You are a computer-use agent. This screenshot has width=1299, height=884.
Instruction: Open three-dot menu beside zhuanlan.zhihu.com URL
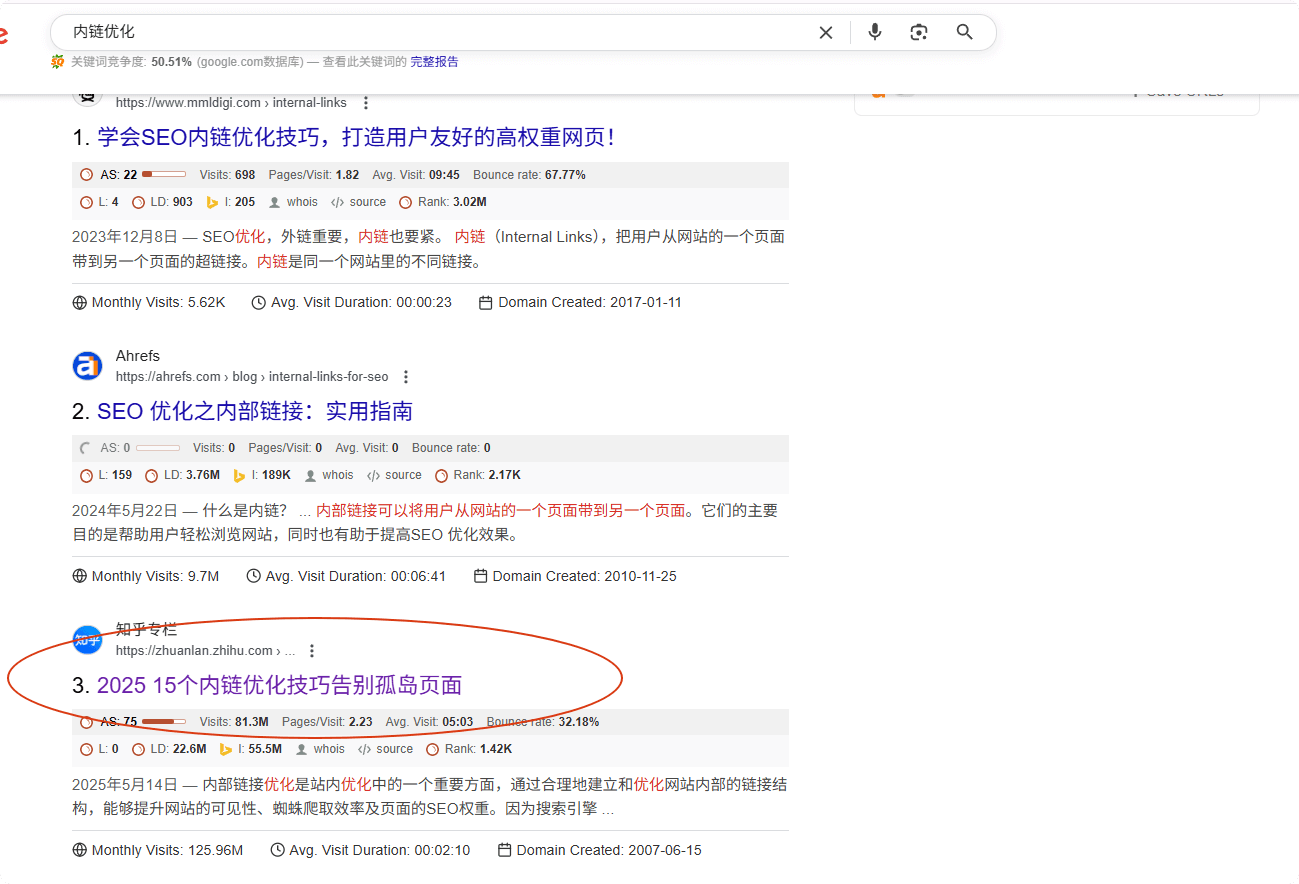(x=312, y=651)
